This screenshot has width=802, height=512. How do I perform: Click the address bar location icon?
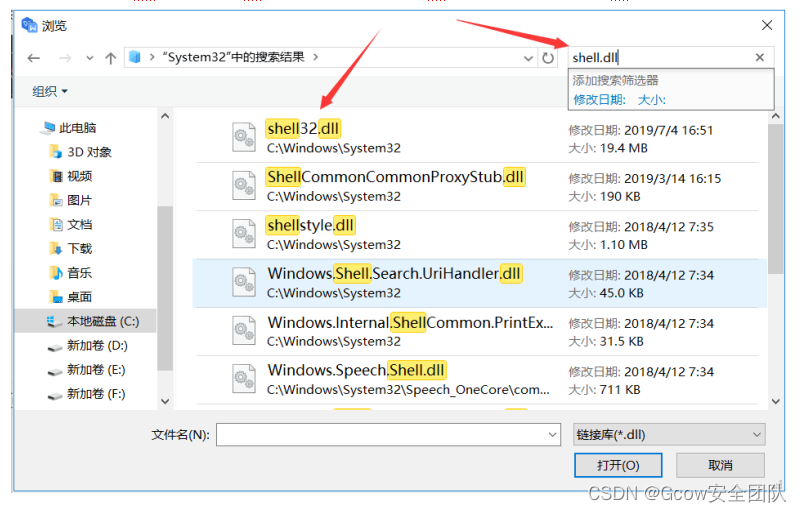pos(135,57)
